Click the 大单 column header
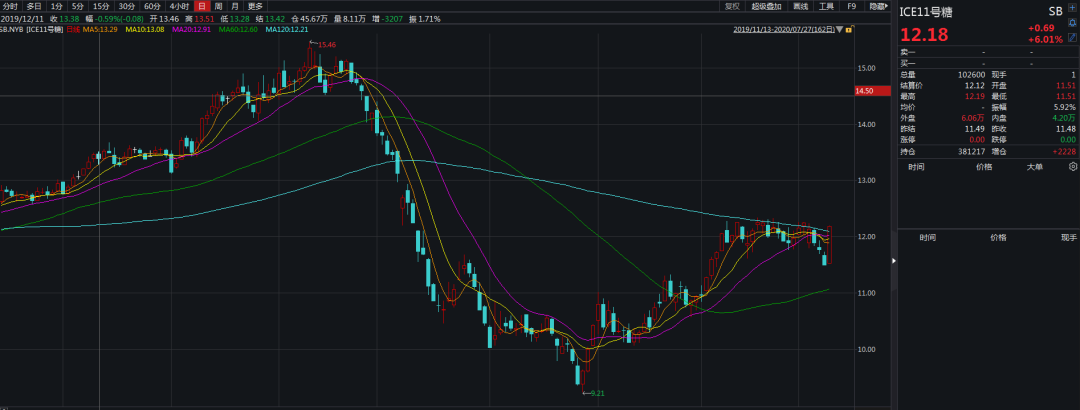Screen dimensions: 1080x410 tap(1035, 167)
